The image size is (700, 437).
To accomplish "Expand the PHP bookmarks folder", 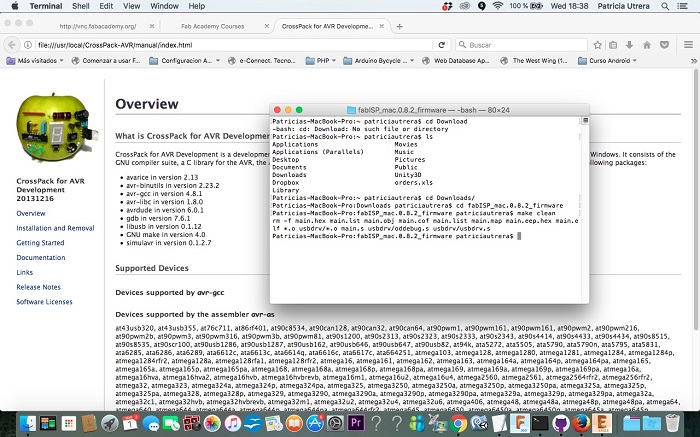I will tap(321, 61).
